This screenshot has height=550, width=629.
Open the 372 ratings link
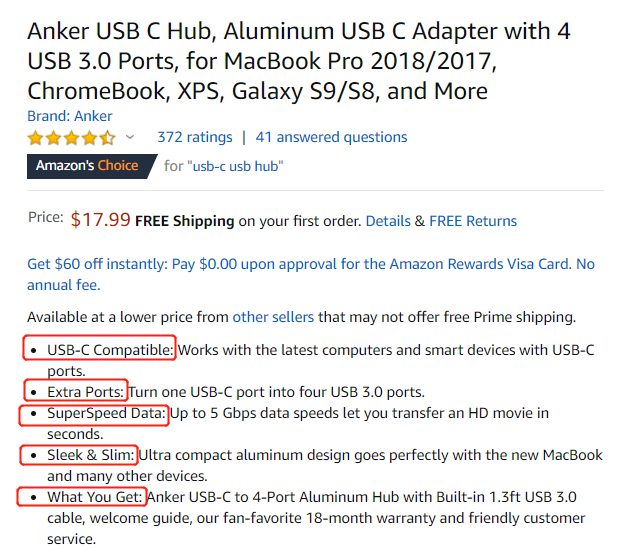(x=195, y=137)
